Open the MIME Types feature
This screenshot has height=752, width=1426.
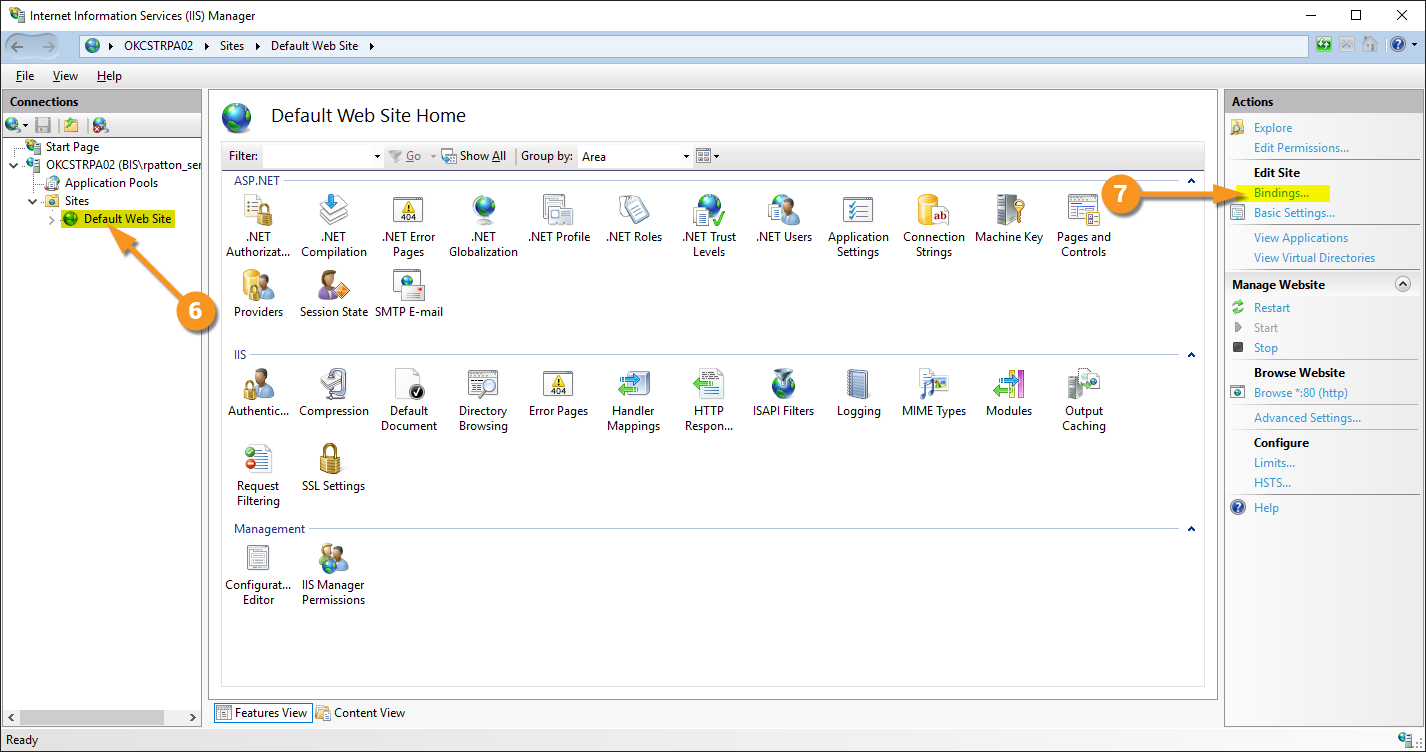[934, 393]
